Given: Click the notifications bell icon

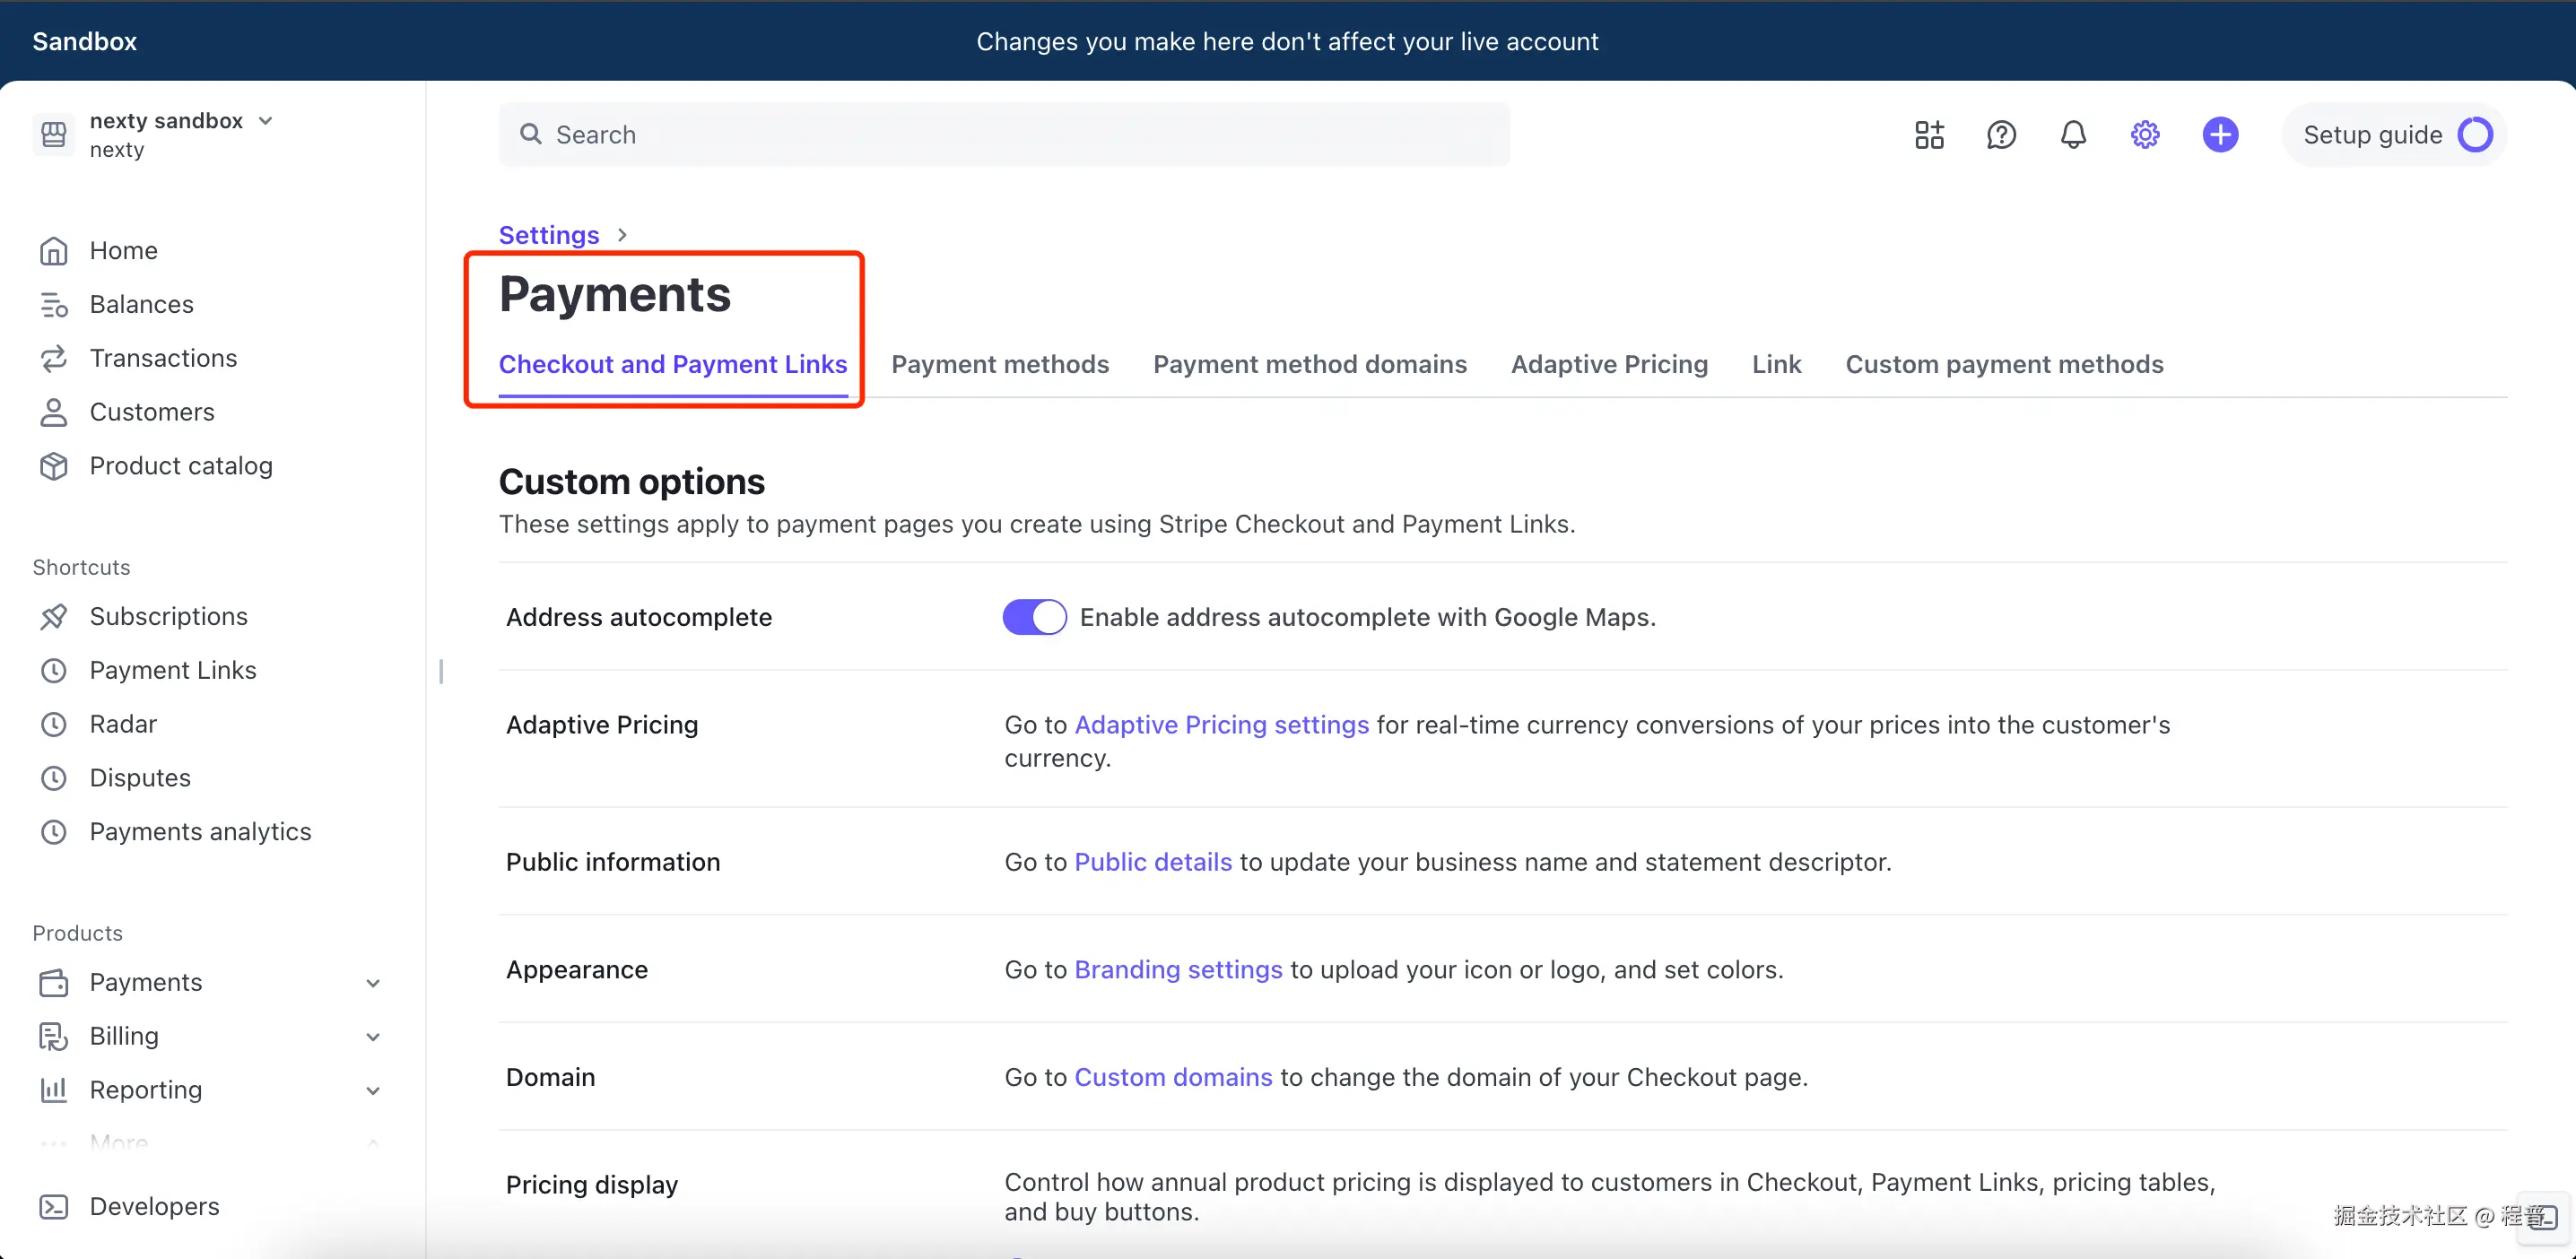Looking at the screenshot, I should 2073,134.
